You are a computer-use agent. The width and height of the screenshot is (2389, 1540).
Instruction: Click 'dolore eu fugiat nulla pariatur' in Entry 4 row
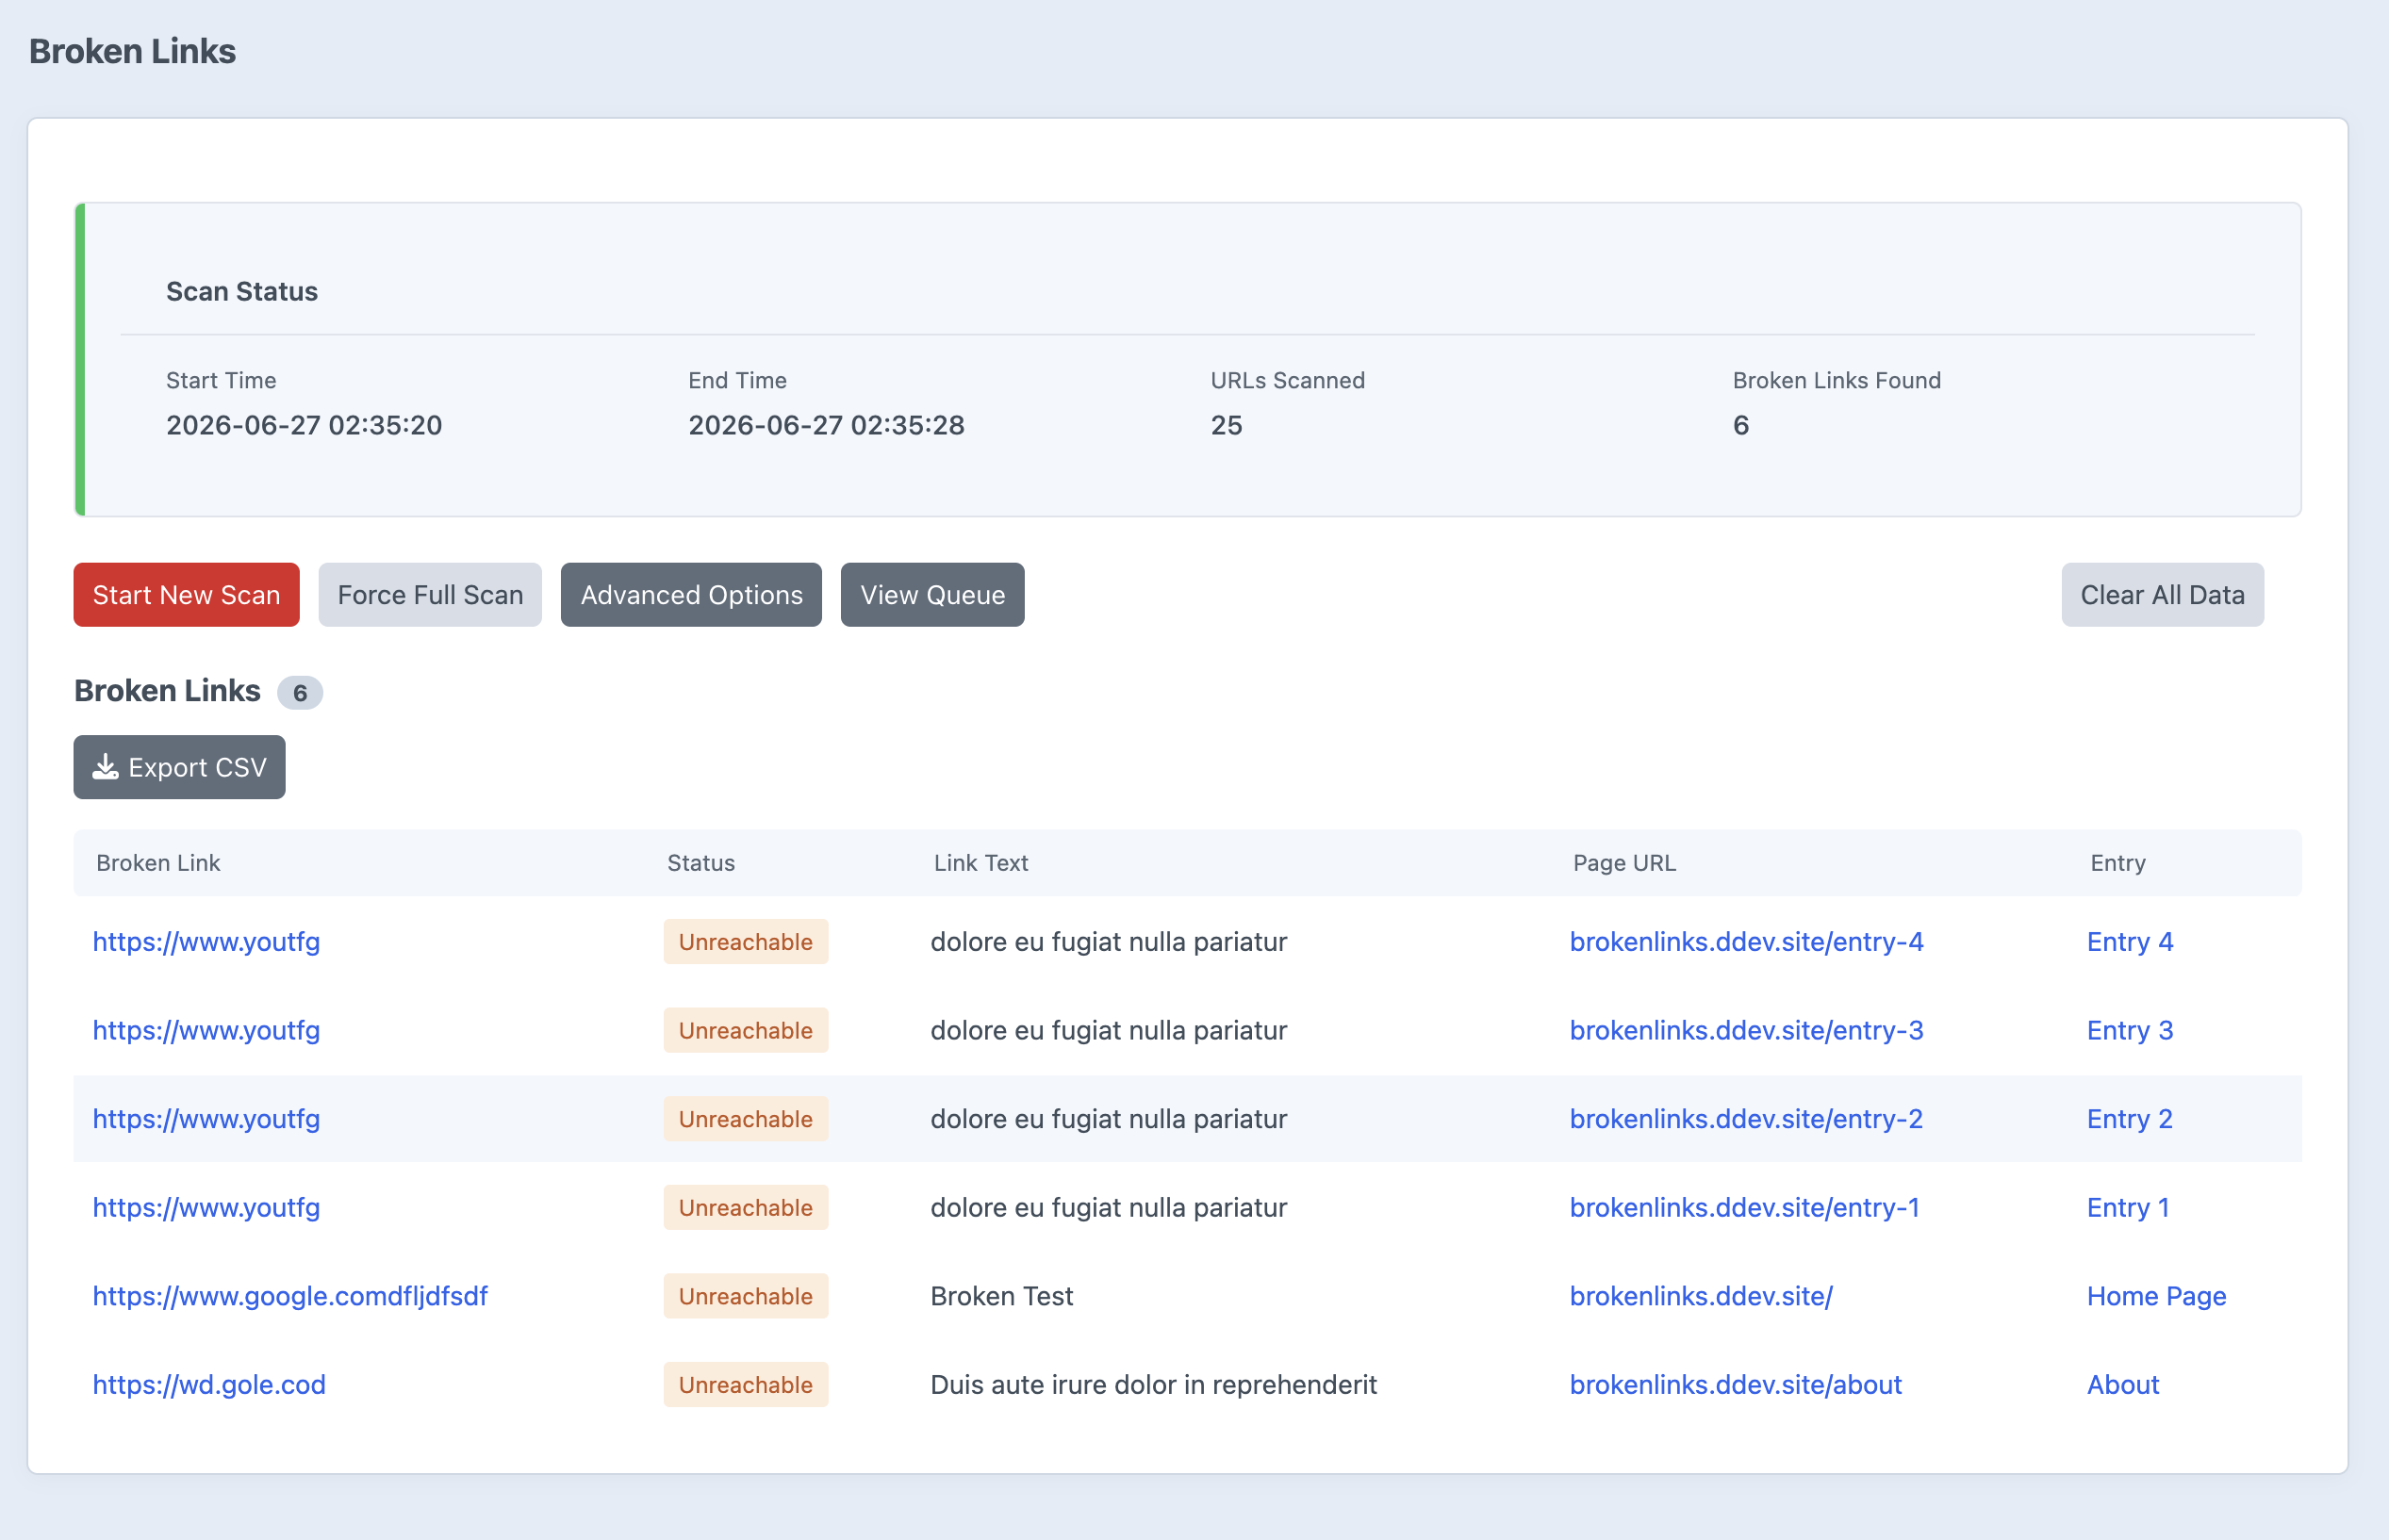(1109, 942)
